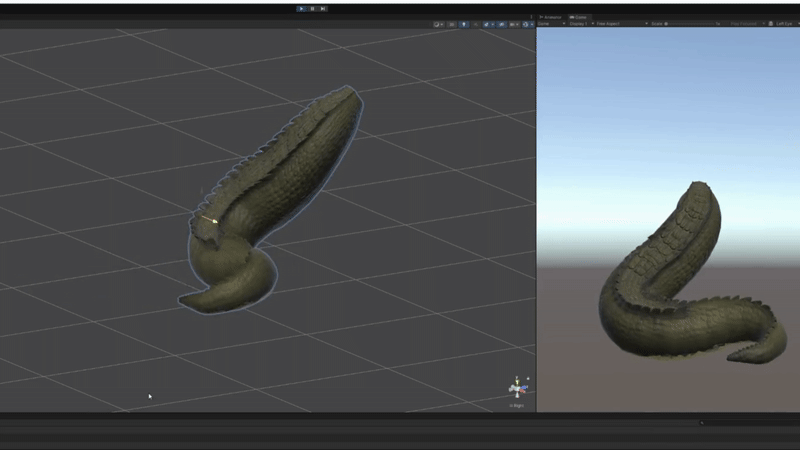Toggle the Right perspective label under gizmo

pyautogui.click(x=516, y=406)
